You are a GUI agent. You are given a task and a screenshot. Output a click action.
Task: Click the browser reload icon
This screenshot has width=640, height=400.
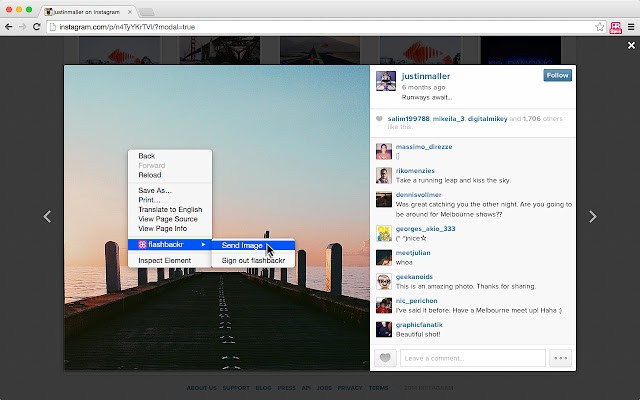click(x=38, y=26)
